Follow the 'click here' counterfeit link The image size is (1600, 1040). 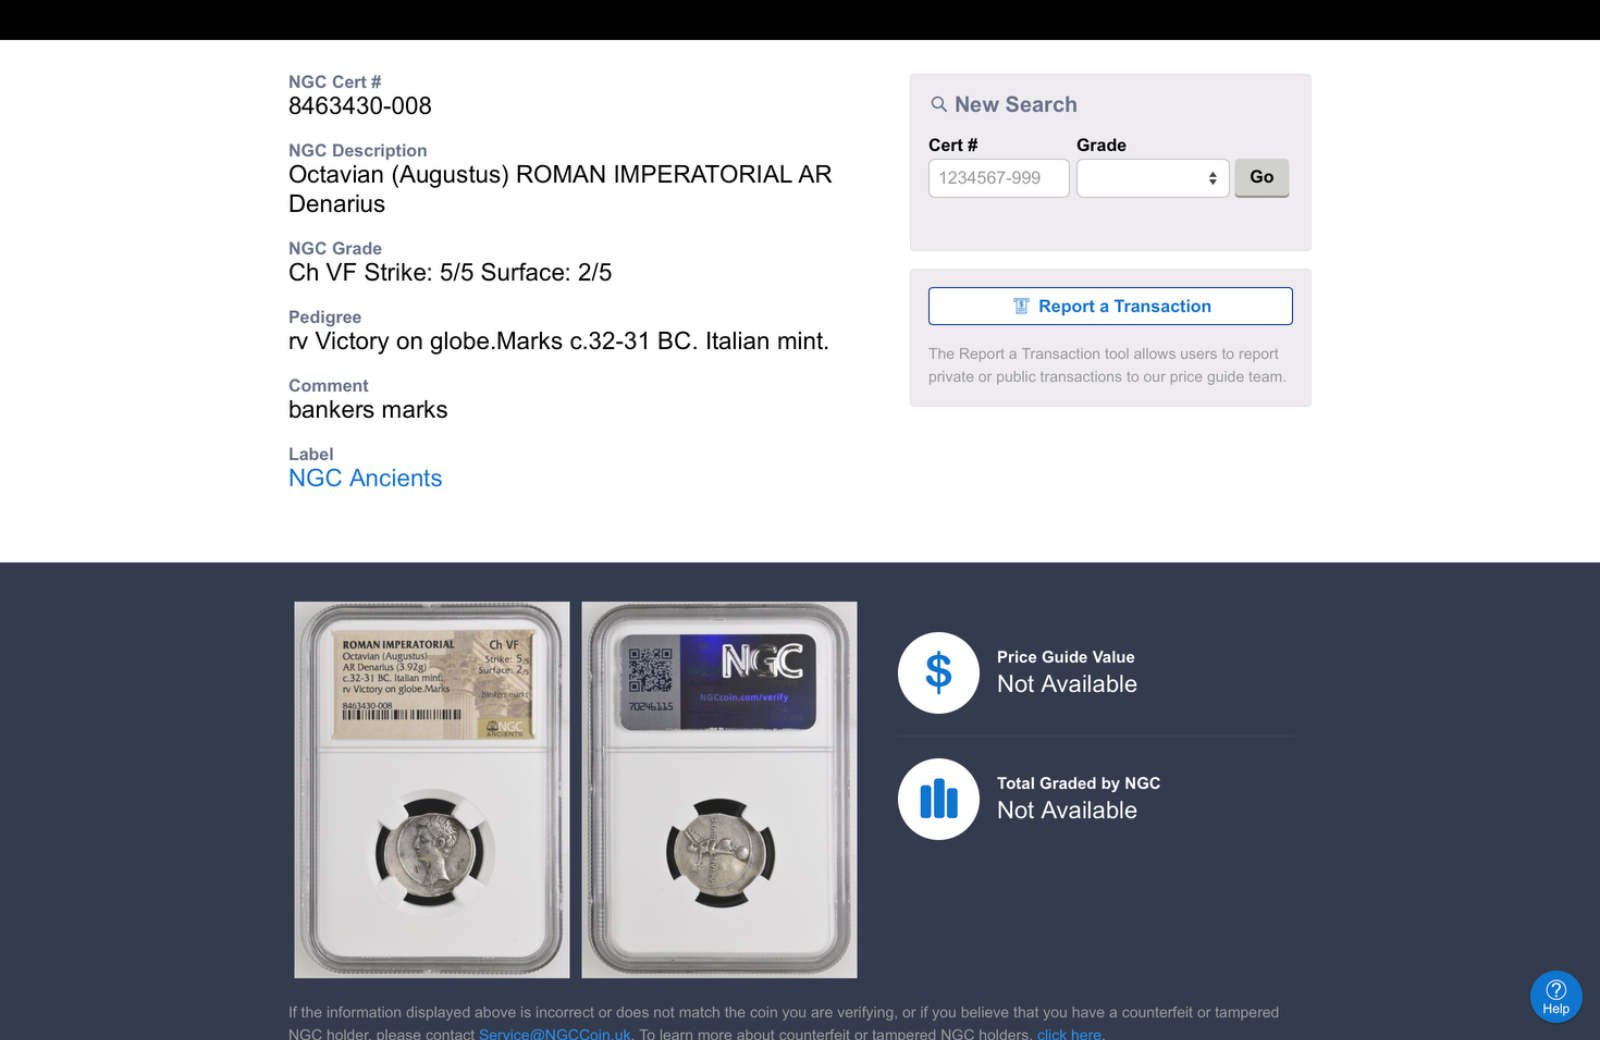tap(1069, 1034)
